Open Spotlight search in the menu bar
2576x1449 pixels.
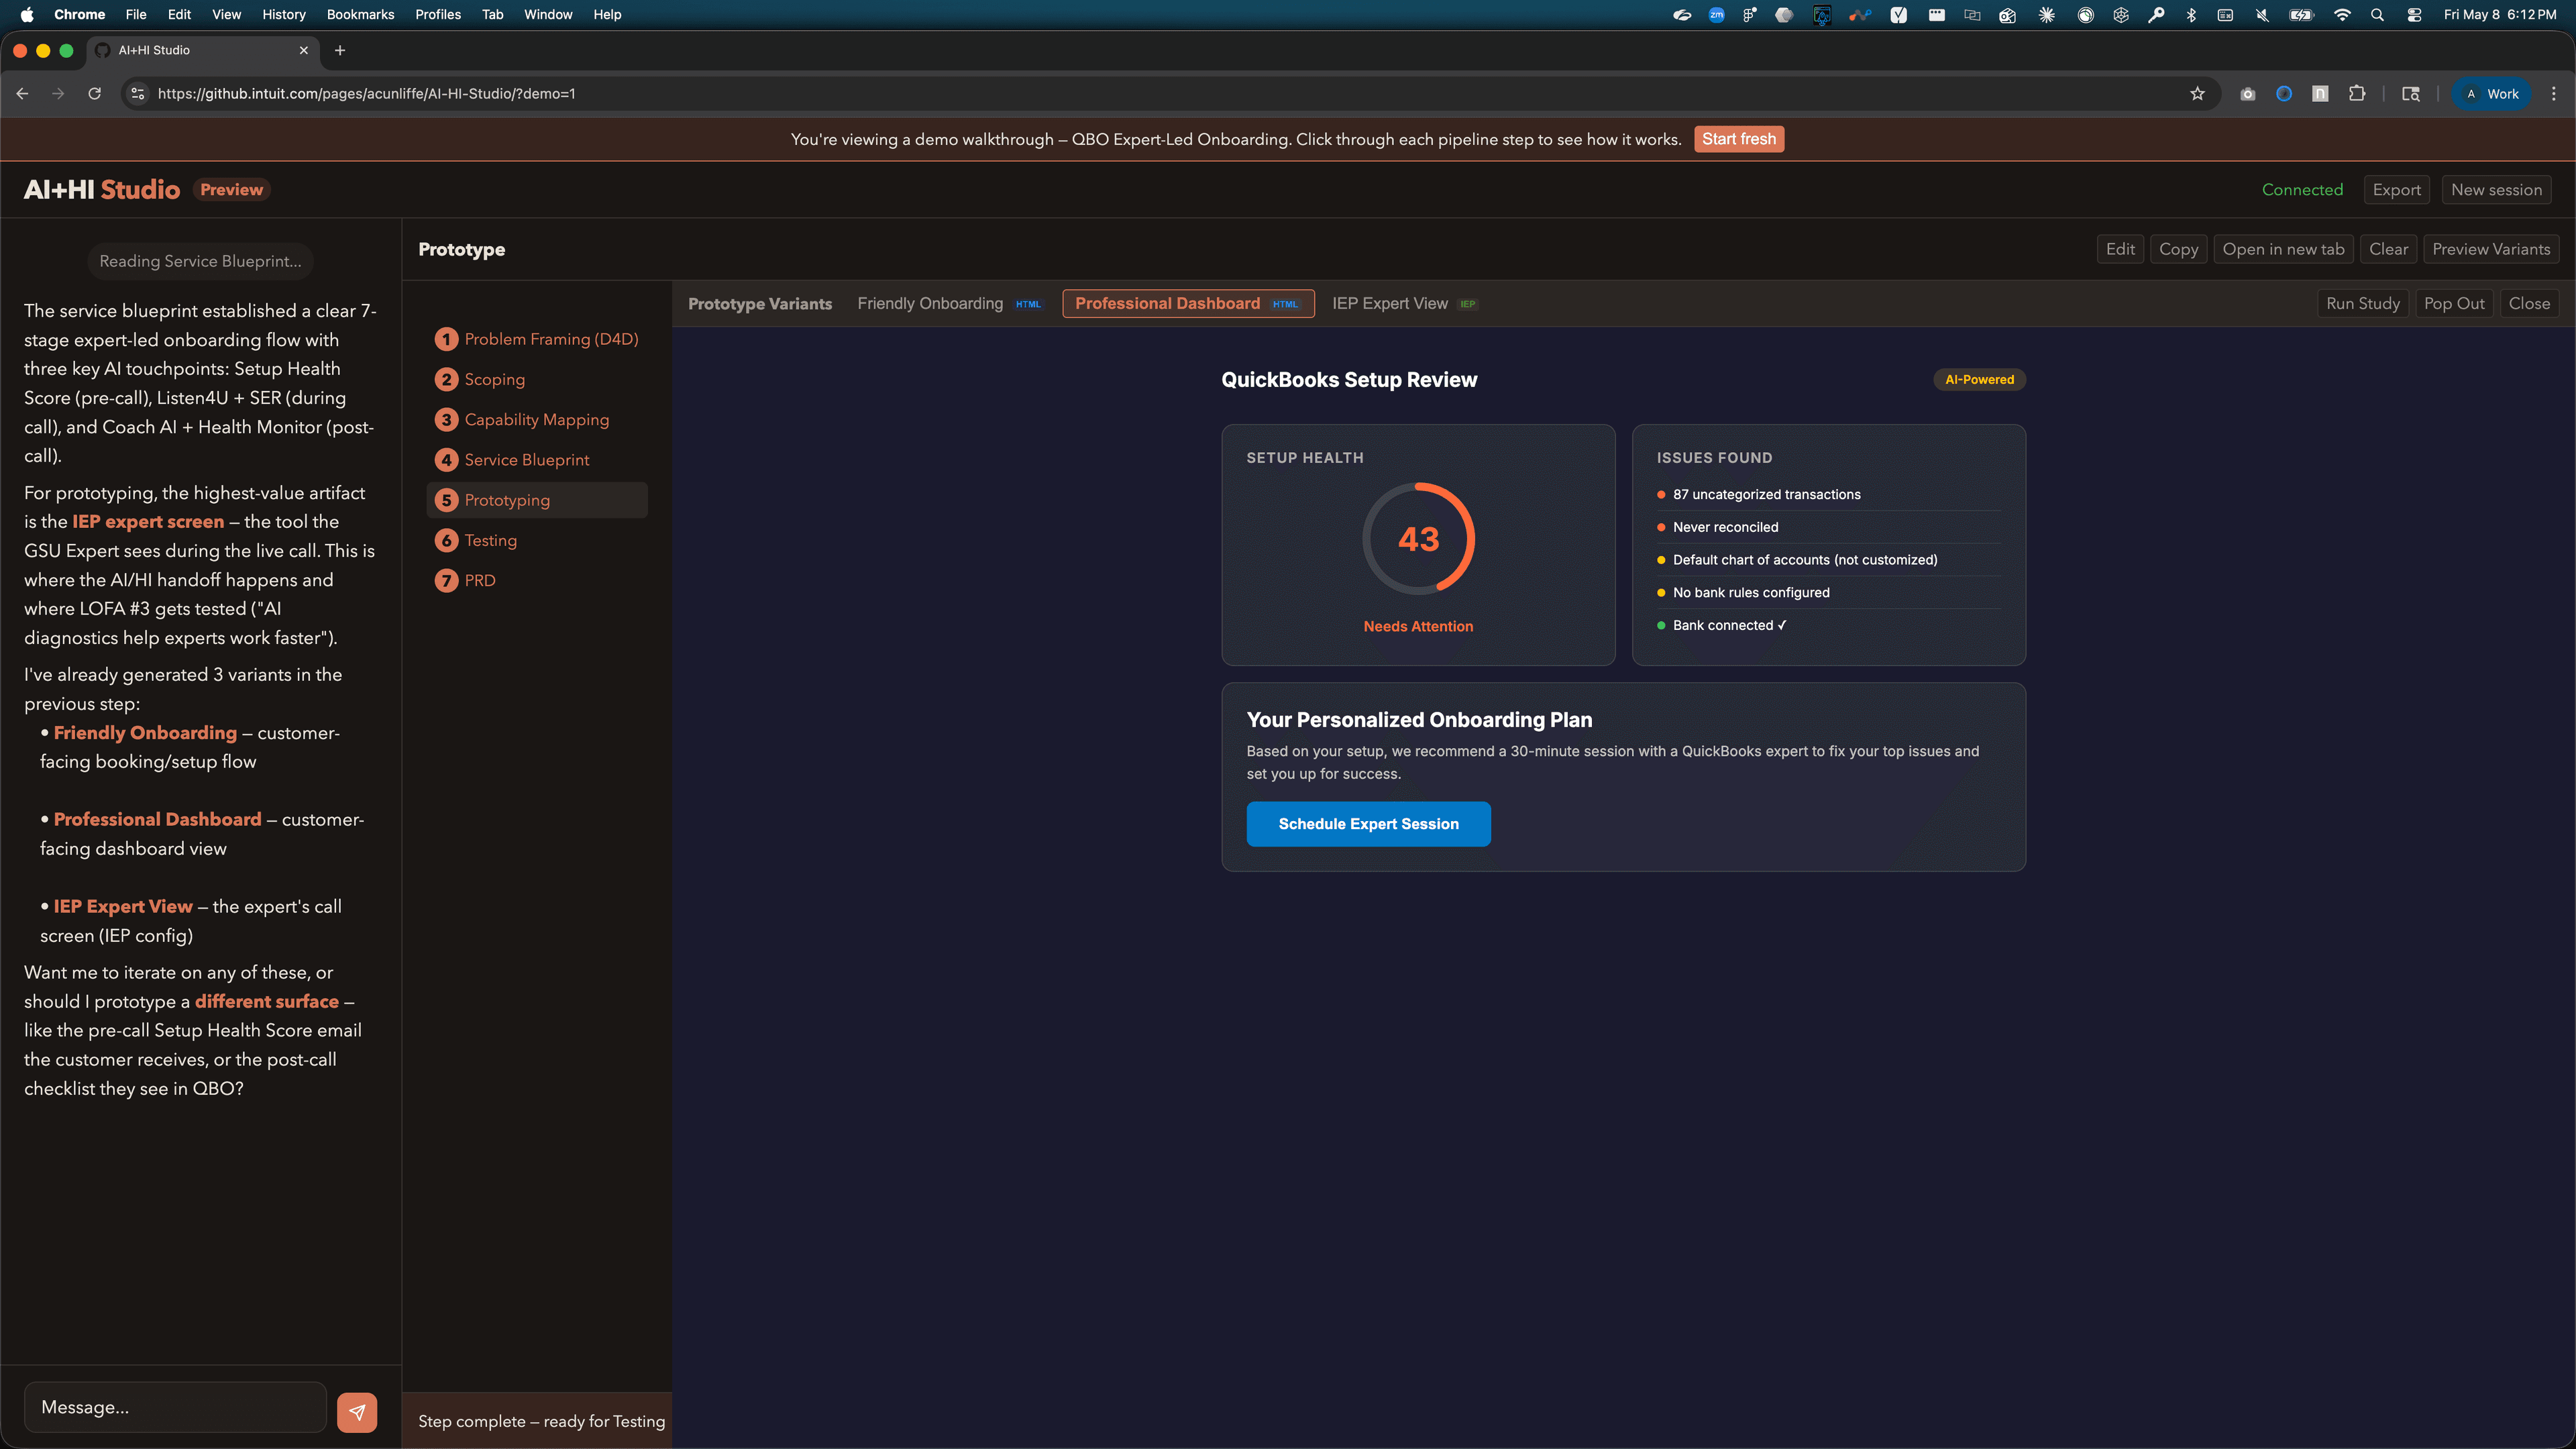[2377, 14]
